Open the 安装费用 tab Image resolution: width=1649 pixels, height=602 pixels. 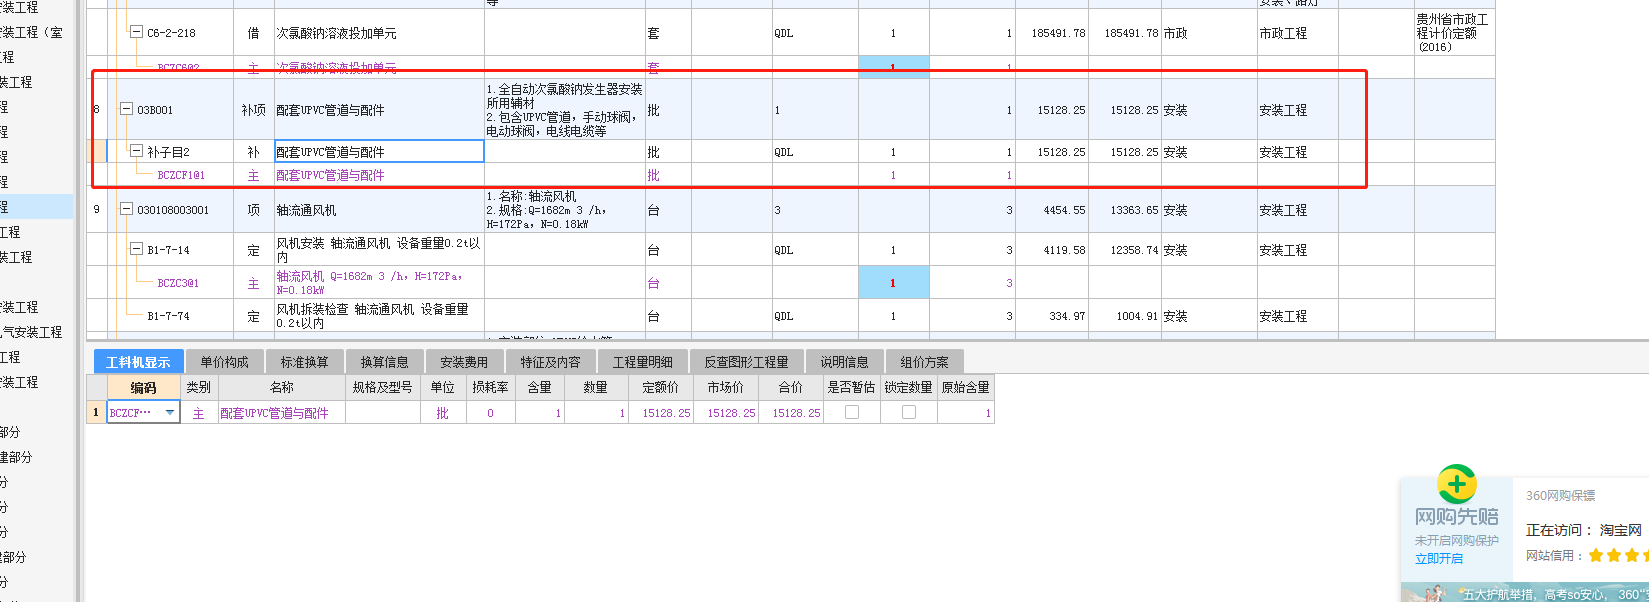tap(464, 362)
